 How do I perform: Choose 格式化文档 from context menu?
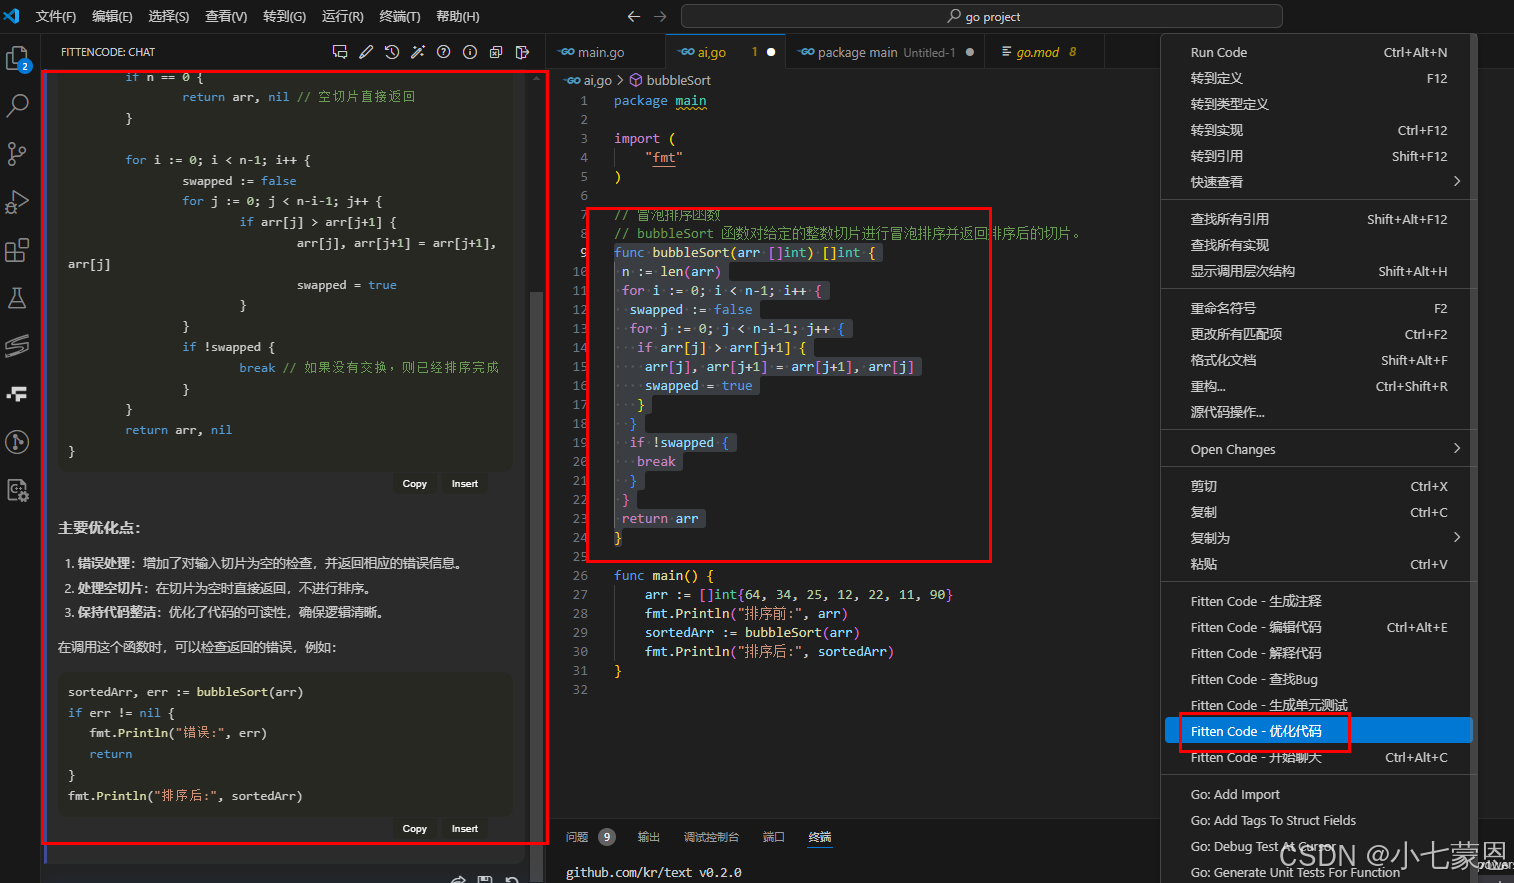1224,360
